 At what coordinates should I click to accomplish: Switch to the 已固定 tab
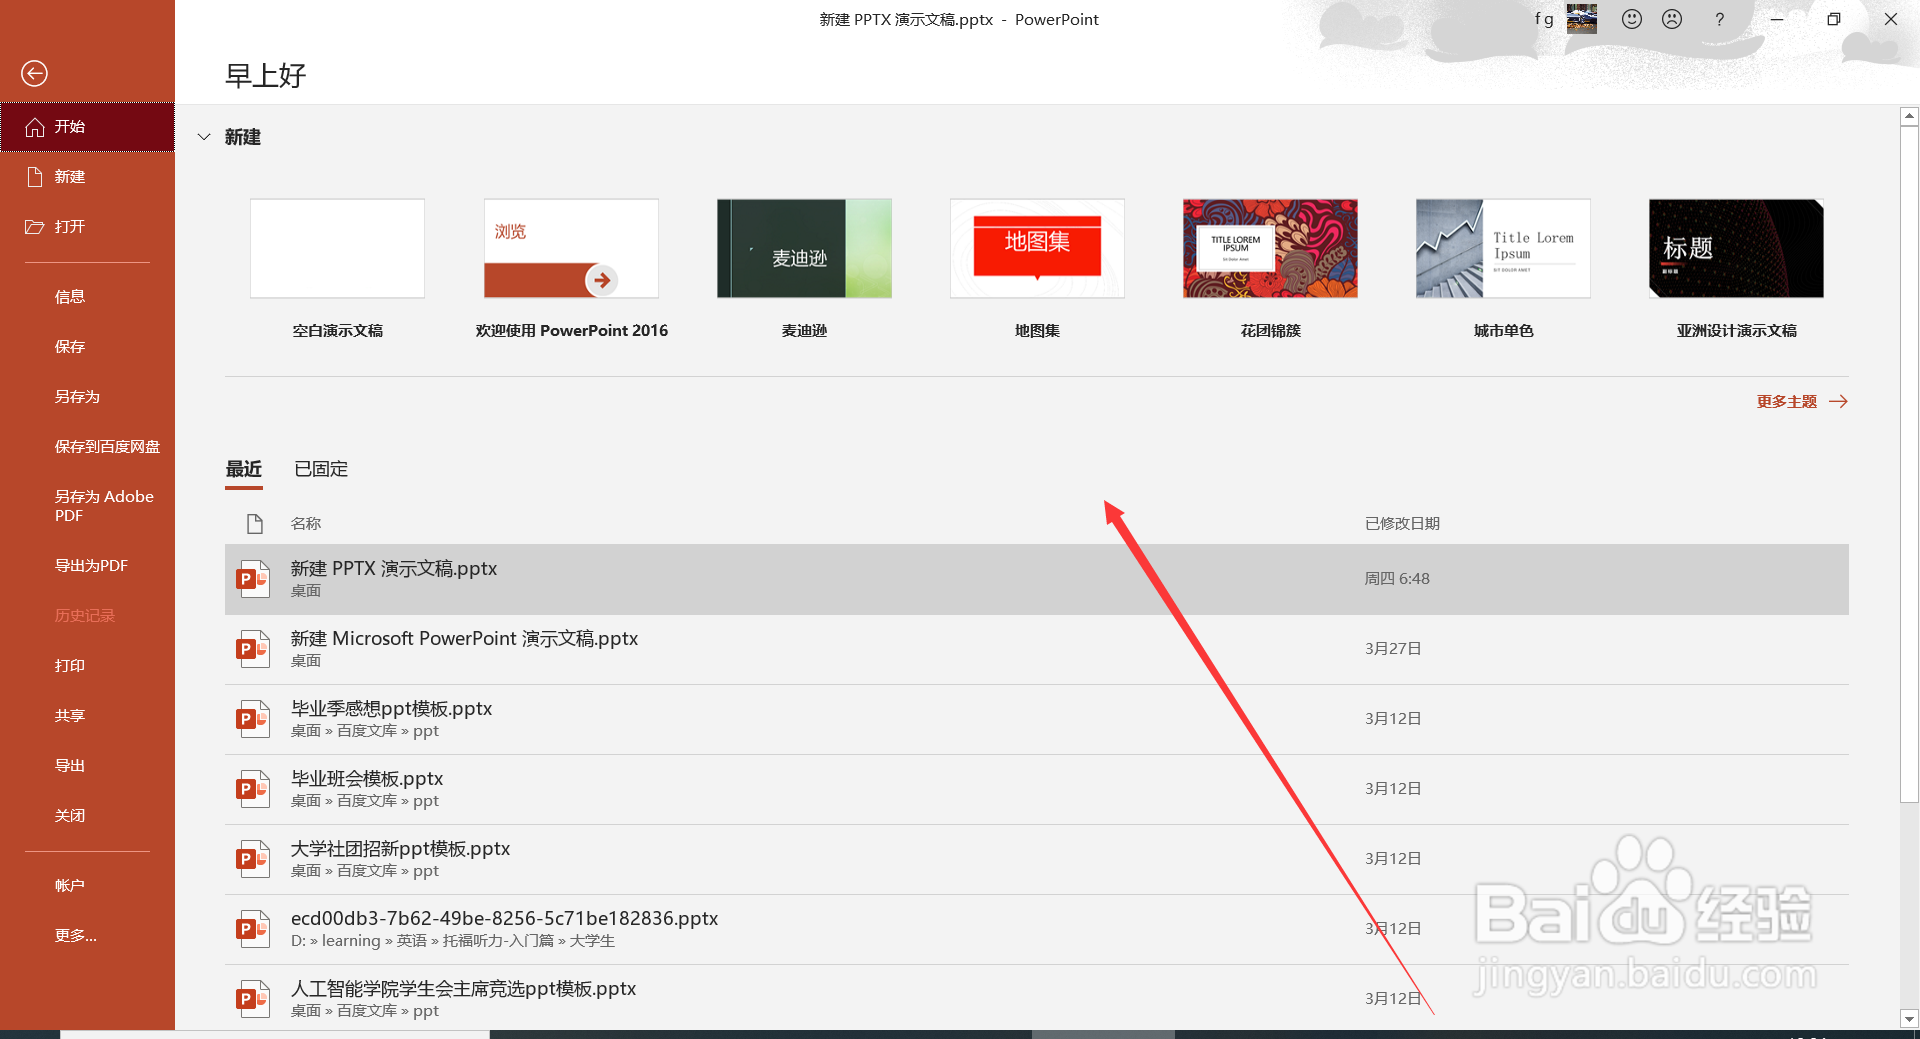click(x=321, y=469)
